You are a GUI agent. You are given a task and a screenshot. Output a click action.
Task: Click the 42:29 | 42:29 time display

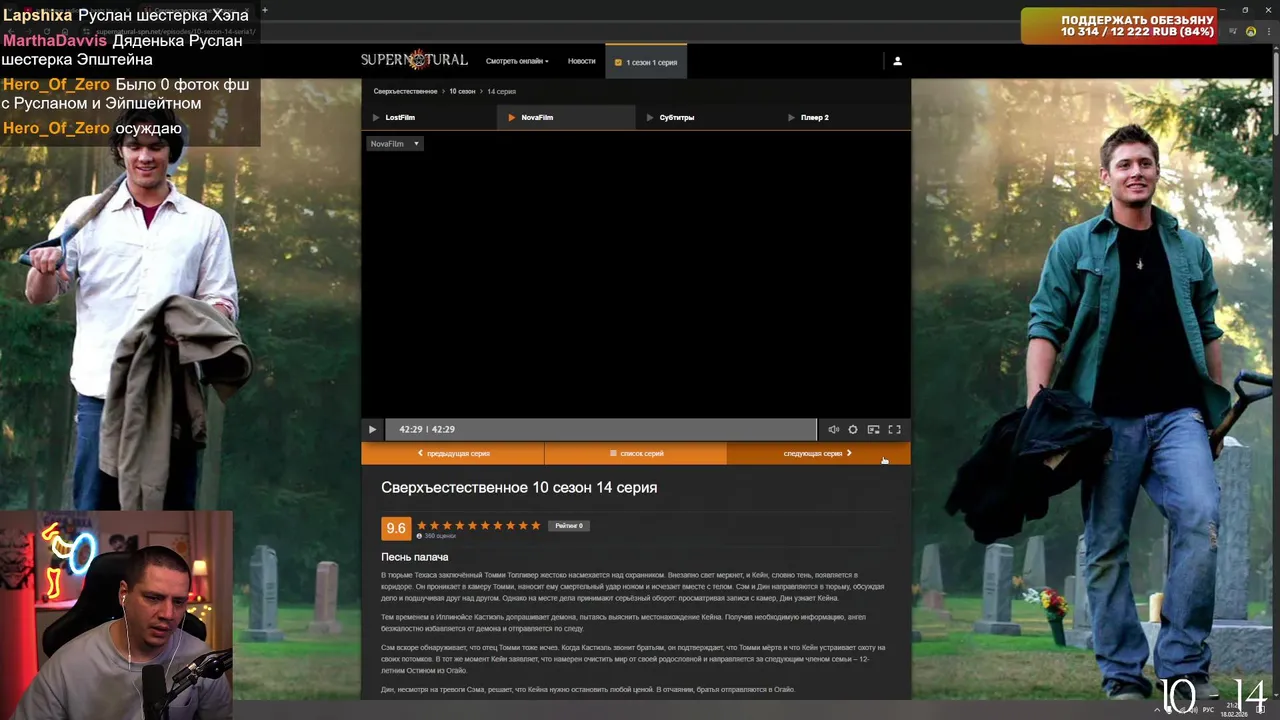(427, 429)
